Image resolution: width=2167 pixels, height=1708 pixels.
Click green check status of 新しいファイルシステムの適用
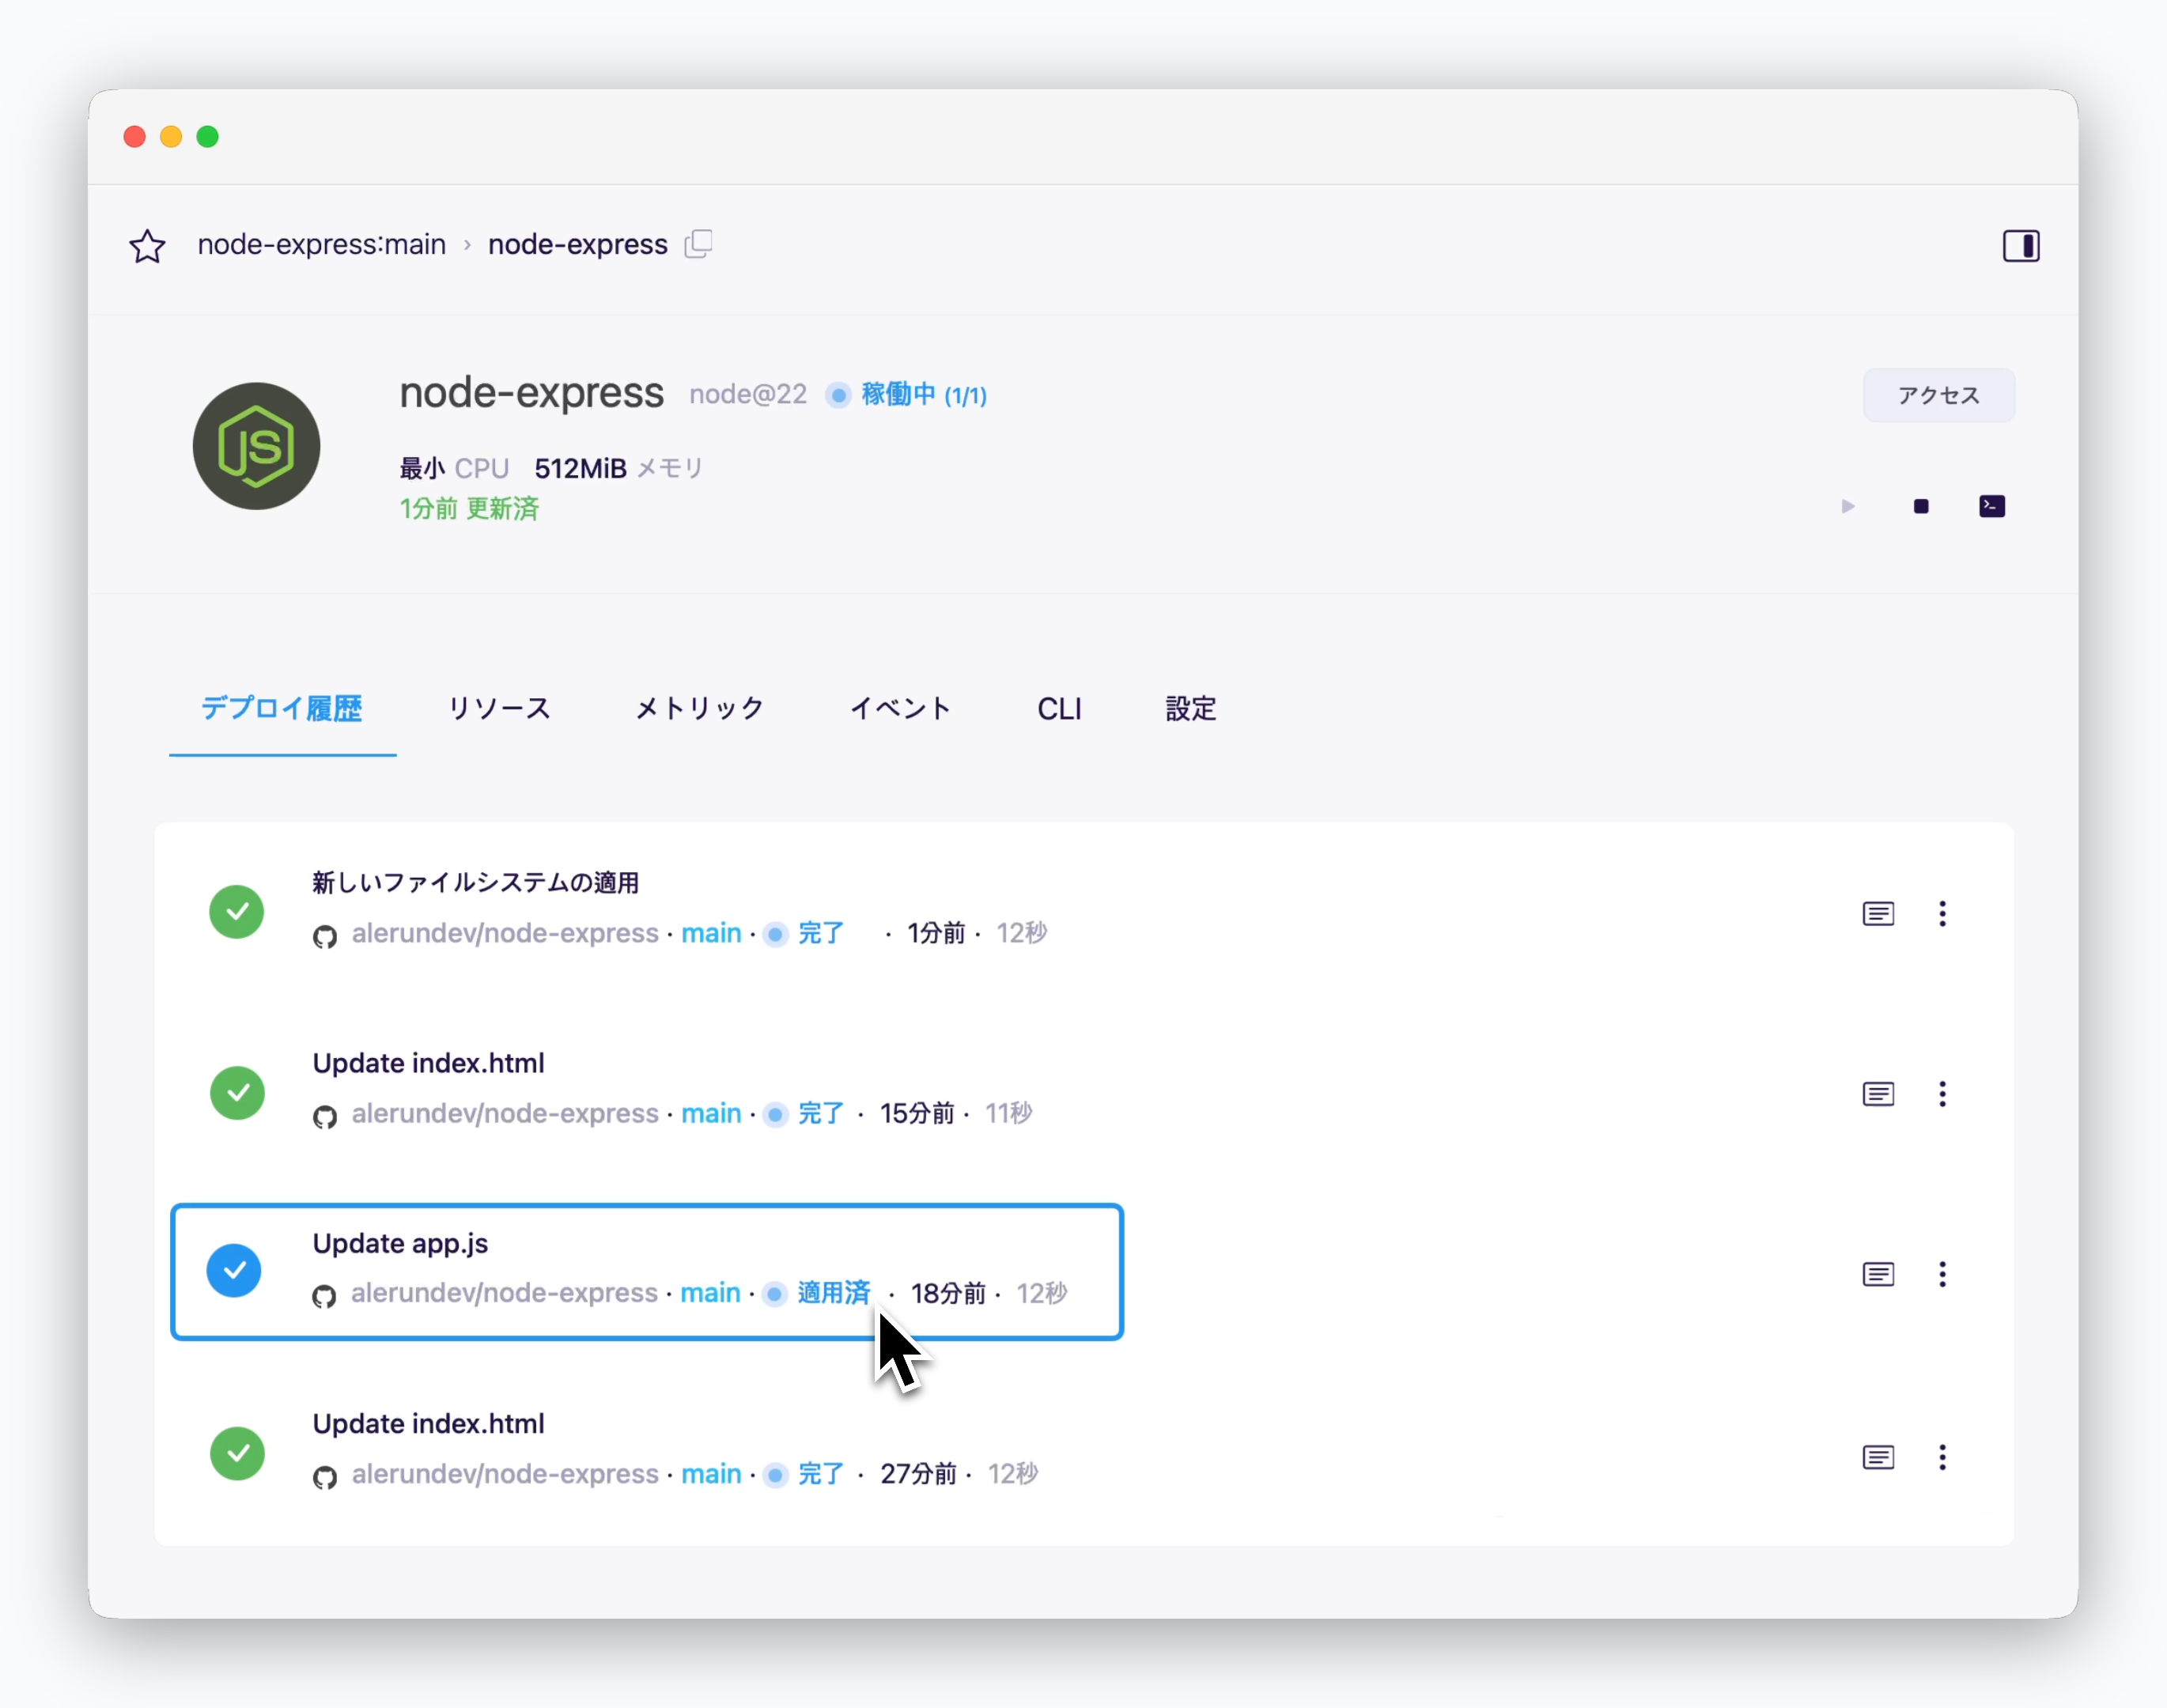(x=237, y=912)
